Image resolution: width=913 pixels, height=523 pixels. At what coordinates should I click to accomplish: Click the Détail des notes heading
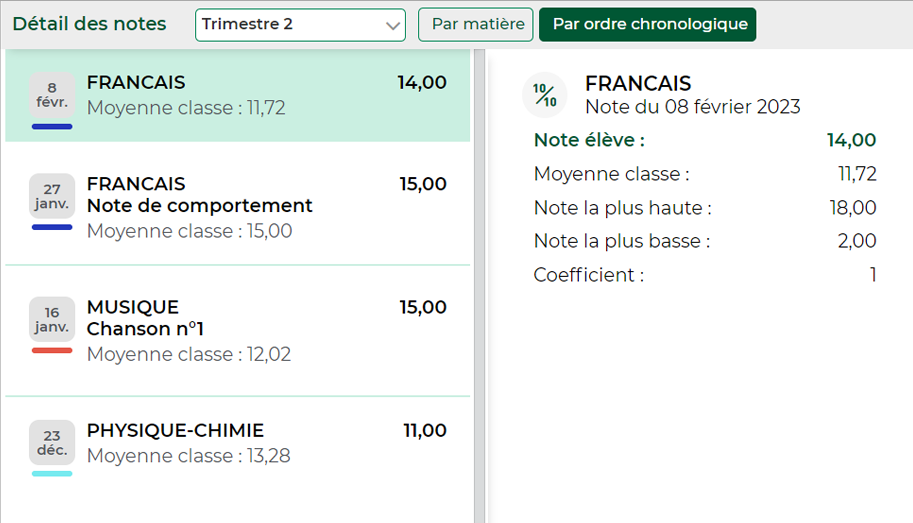(x=89, y=24)
